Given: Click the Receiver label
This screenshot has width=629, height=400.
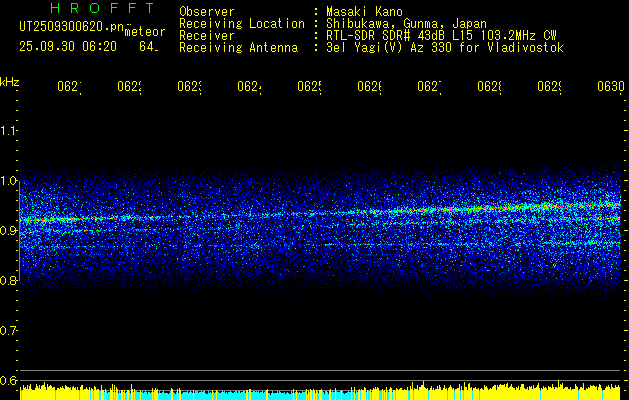Looking at the screenshot, I should [x=207, y=36].
